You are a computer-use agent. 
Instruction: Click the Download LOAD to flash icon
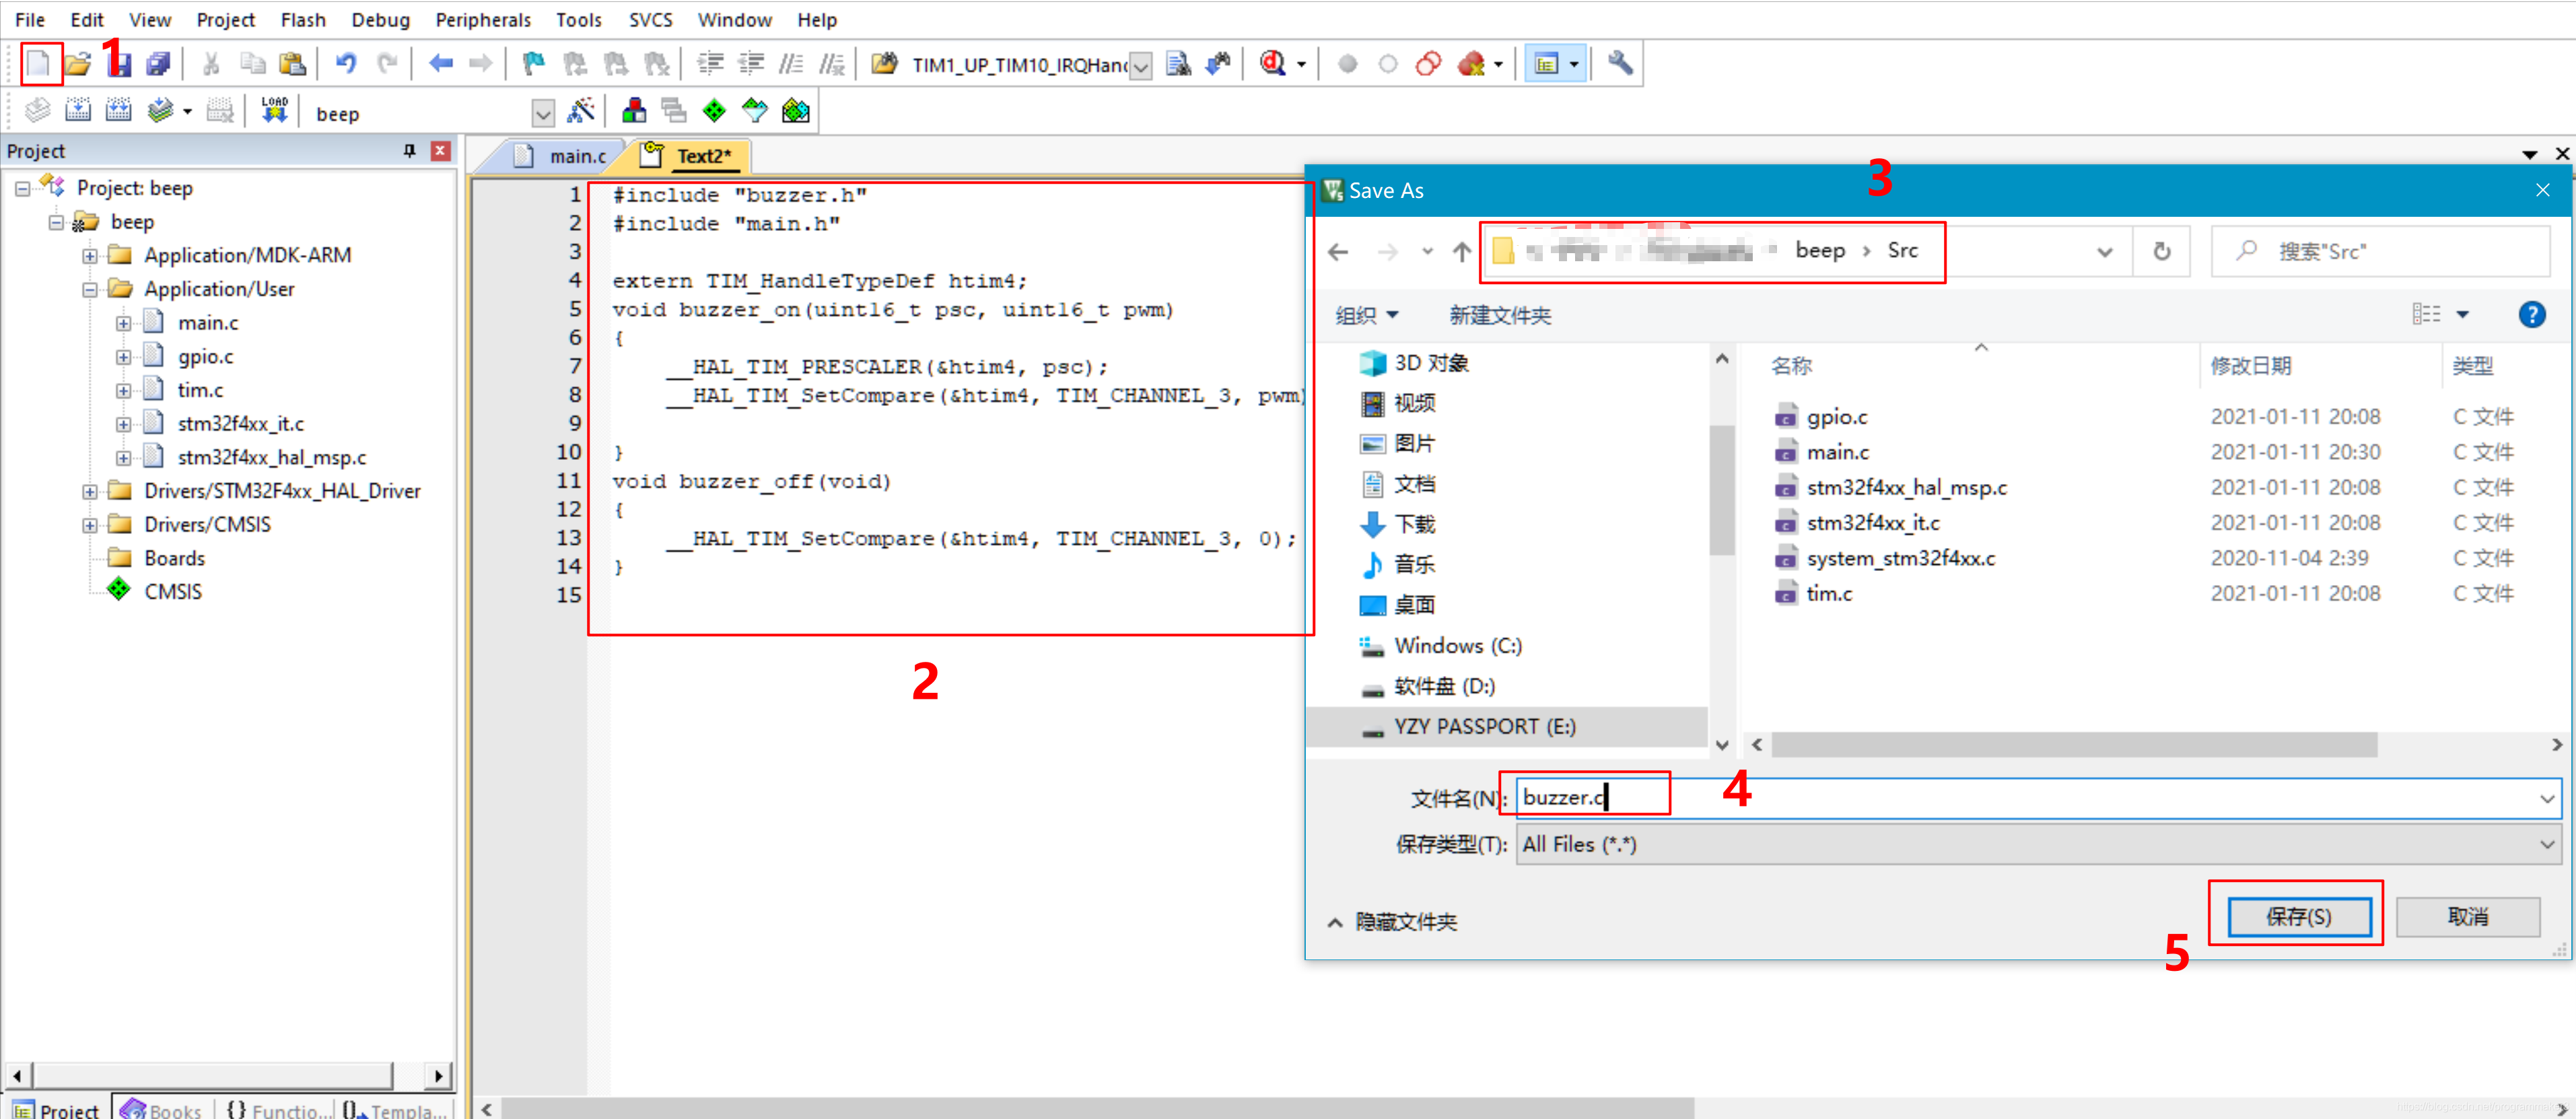(x=274, y=110)
